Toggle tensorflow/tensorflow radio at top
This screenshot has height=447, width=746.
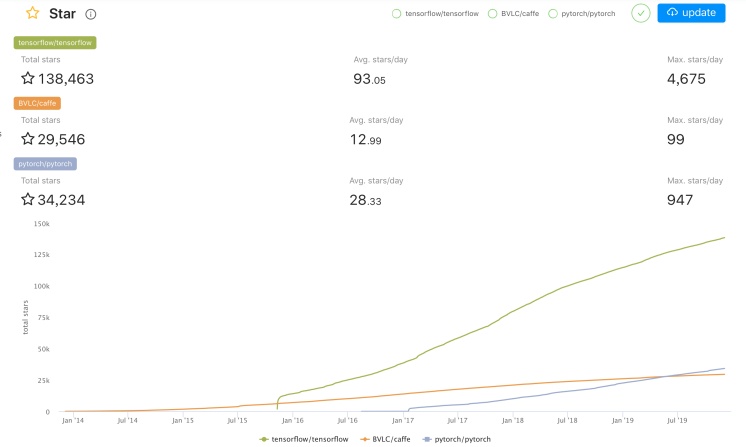397,14
